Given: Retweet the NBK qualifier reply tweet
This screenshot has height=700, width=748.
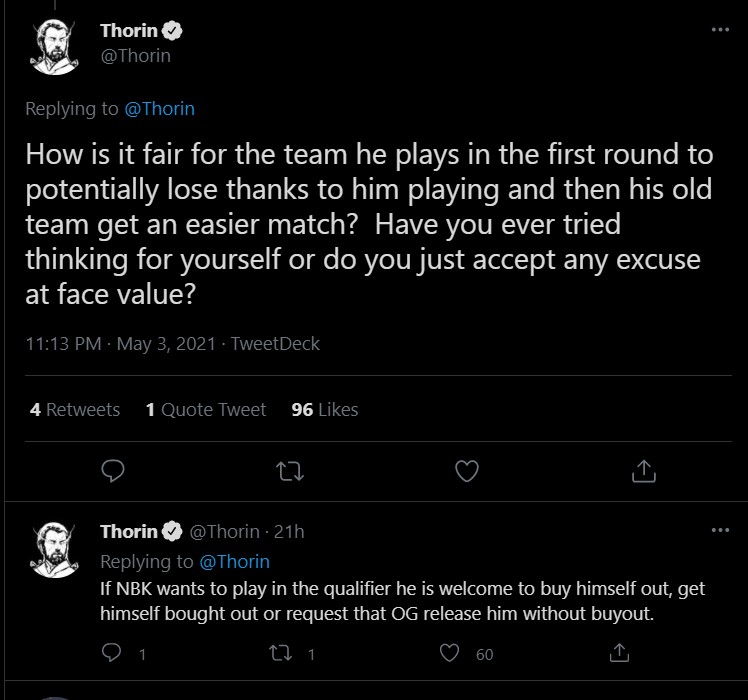Looking at the screenshot, I should point(280,654).
